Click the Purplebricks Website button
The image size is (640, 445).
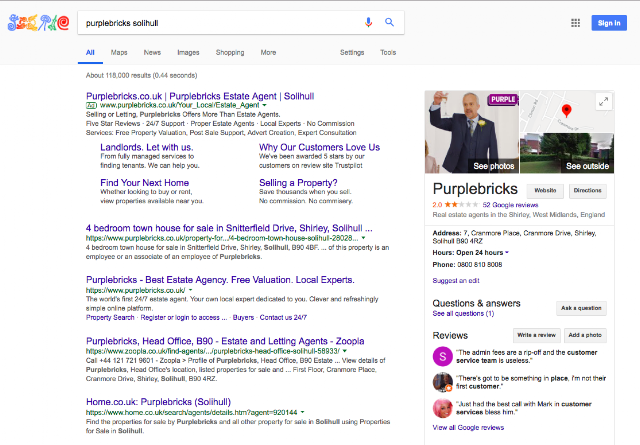click(545, 191)
